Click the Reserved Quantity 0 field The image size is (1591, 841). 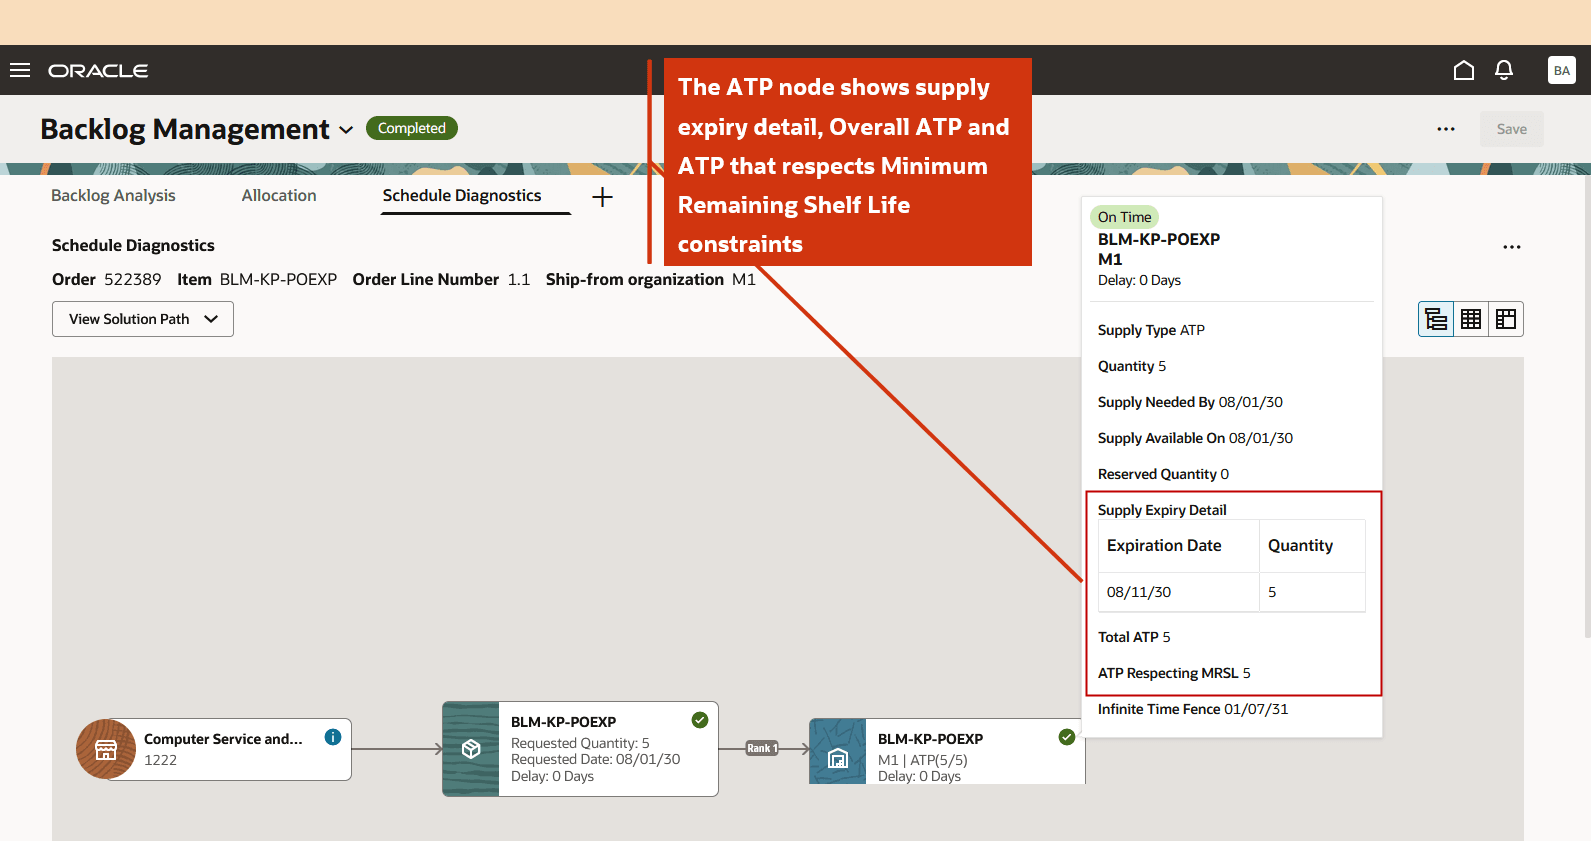[x=1163, y=474]
